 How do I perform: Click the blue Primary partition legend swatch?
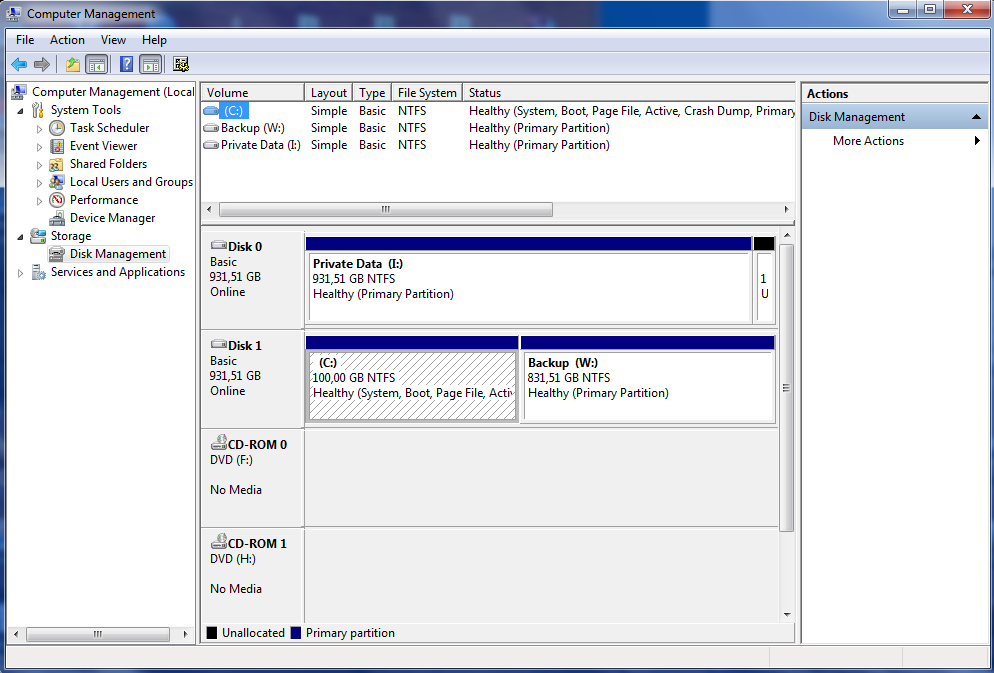[295, 632]
